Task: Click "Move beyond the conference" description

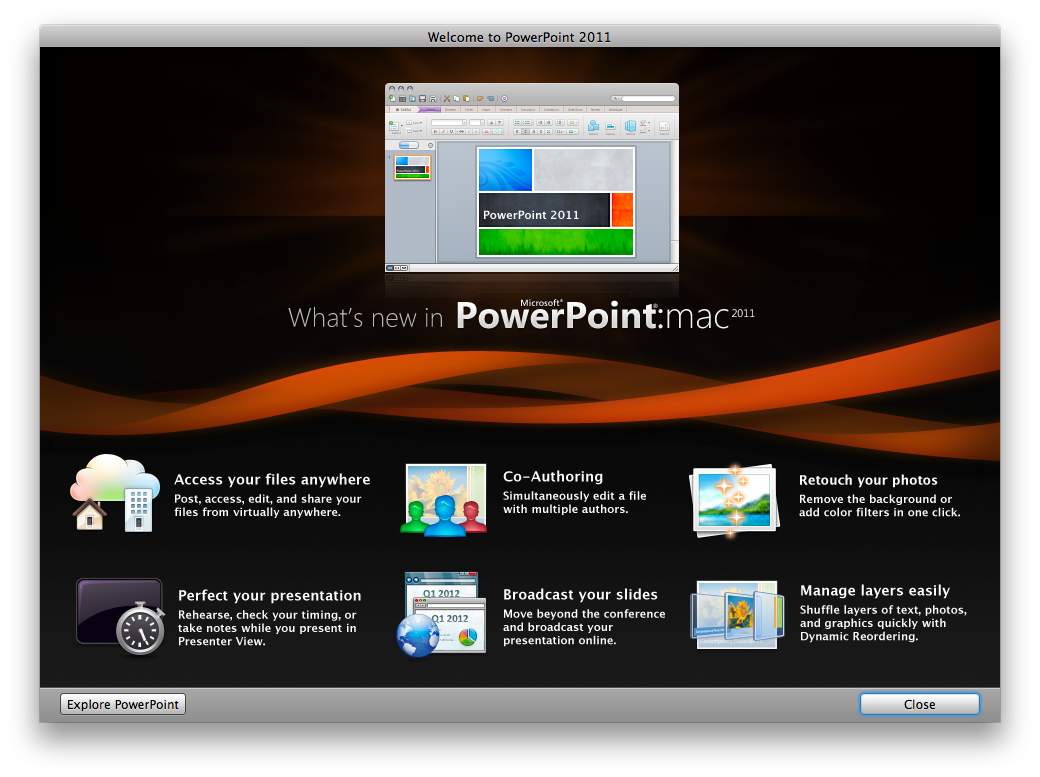Action: (584, 627)
